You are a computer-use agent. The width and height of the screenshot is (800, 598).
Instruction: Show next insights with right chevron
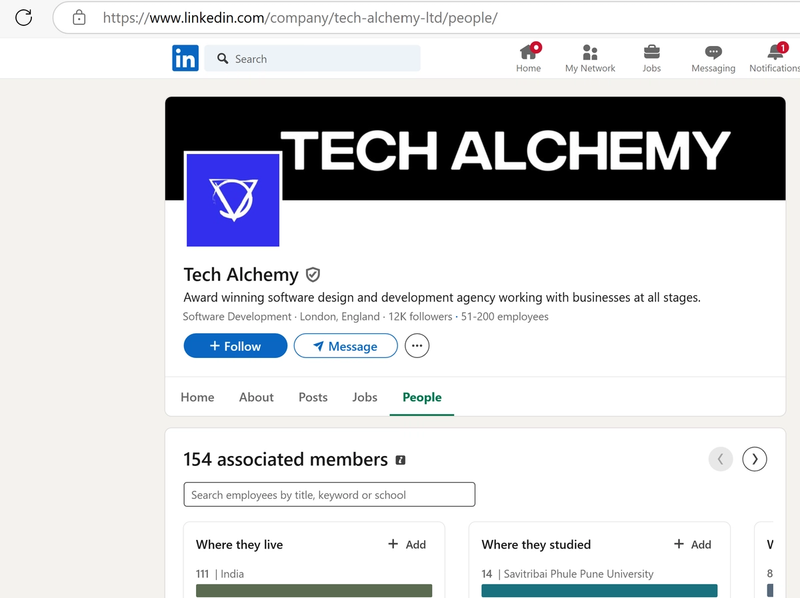pyautogui.click(x=755, y=459)
